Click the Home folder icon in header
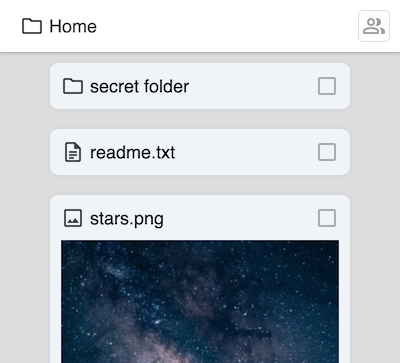 tap(32, 26)
